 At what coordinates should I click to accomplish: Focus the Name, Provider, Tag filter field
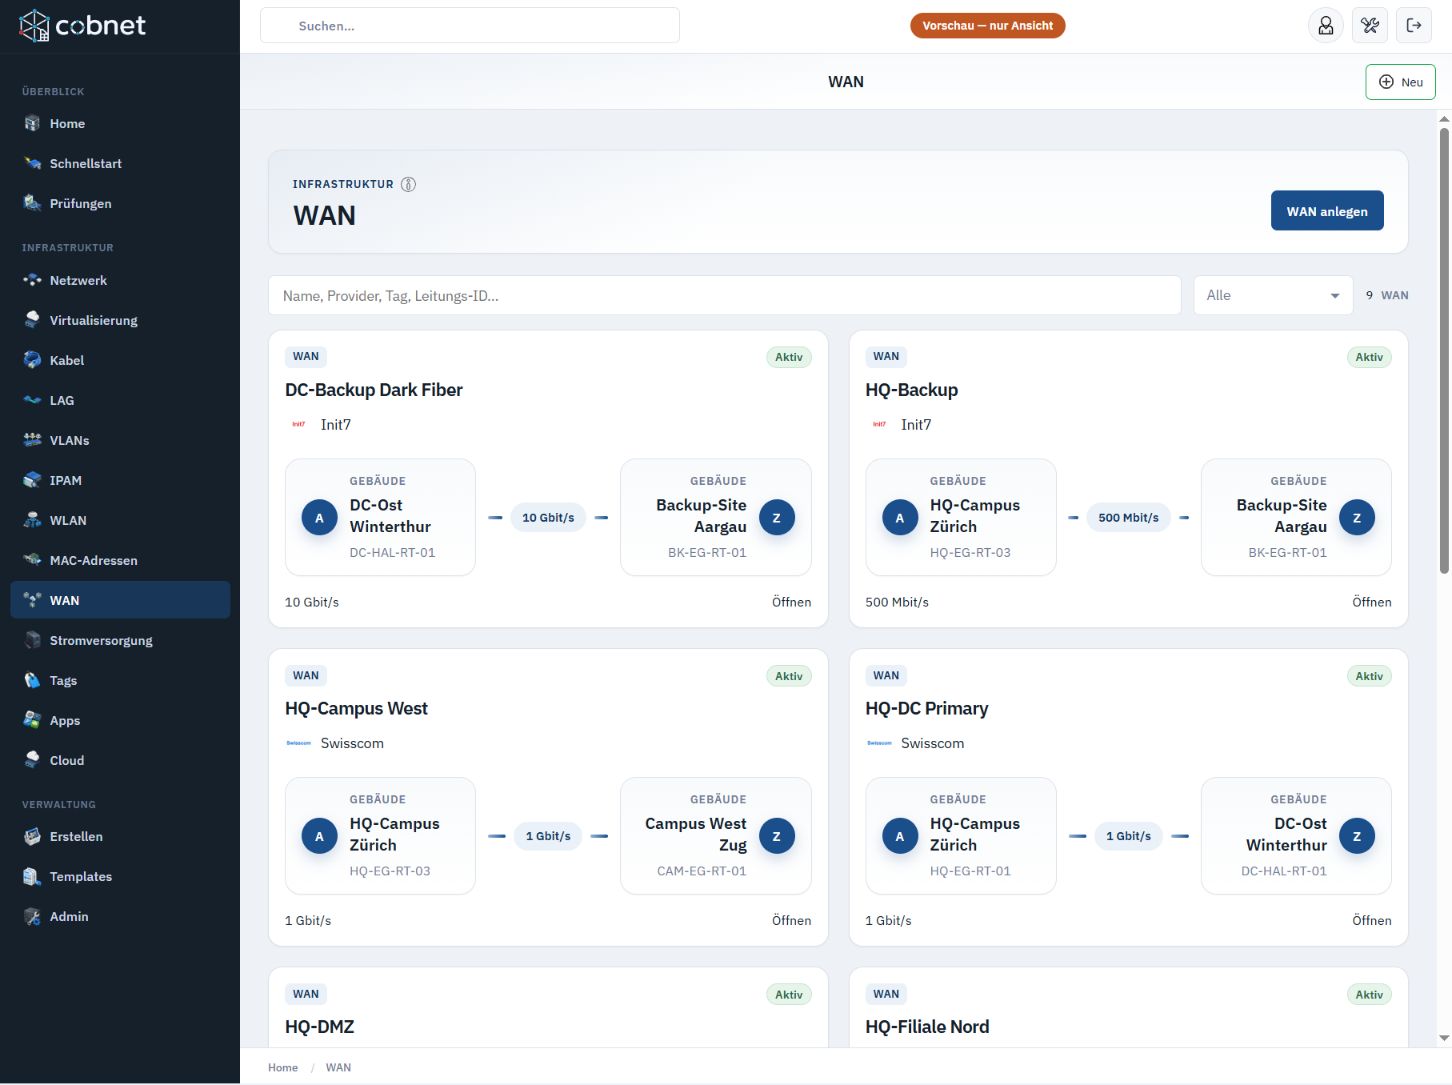[x=725, y=296]
